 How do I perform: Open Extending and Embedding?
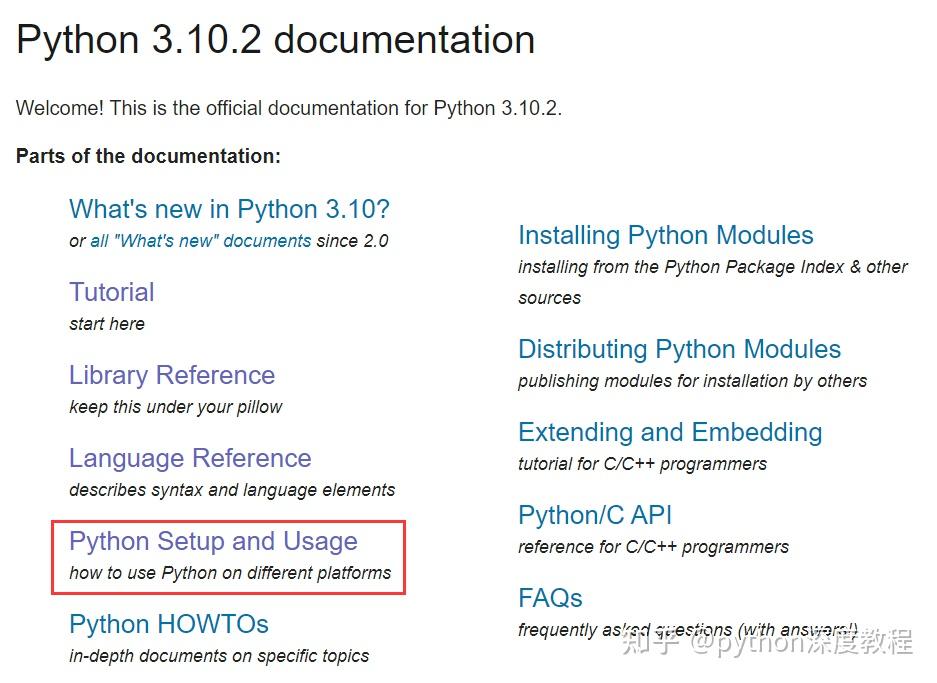[x=670, y=432]
